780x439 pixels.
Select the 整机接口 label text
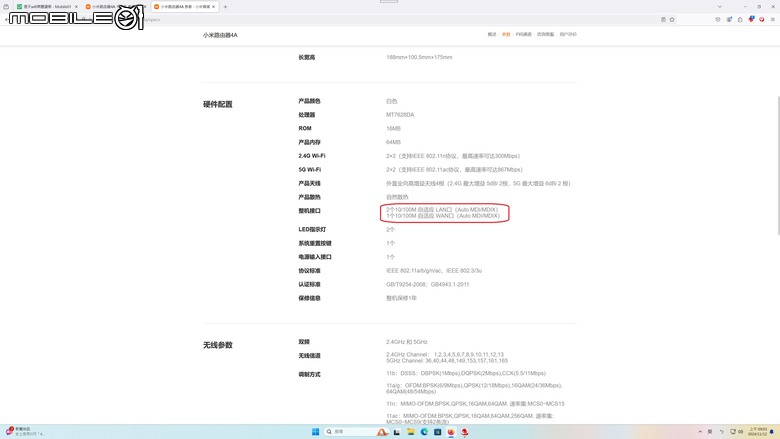pos(309,211)
